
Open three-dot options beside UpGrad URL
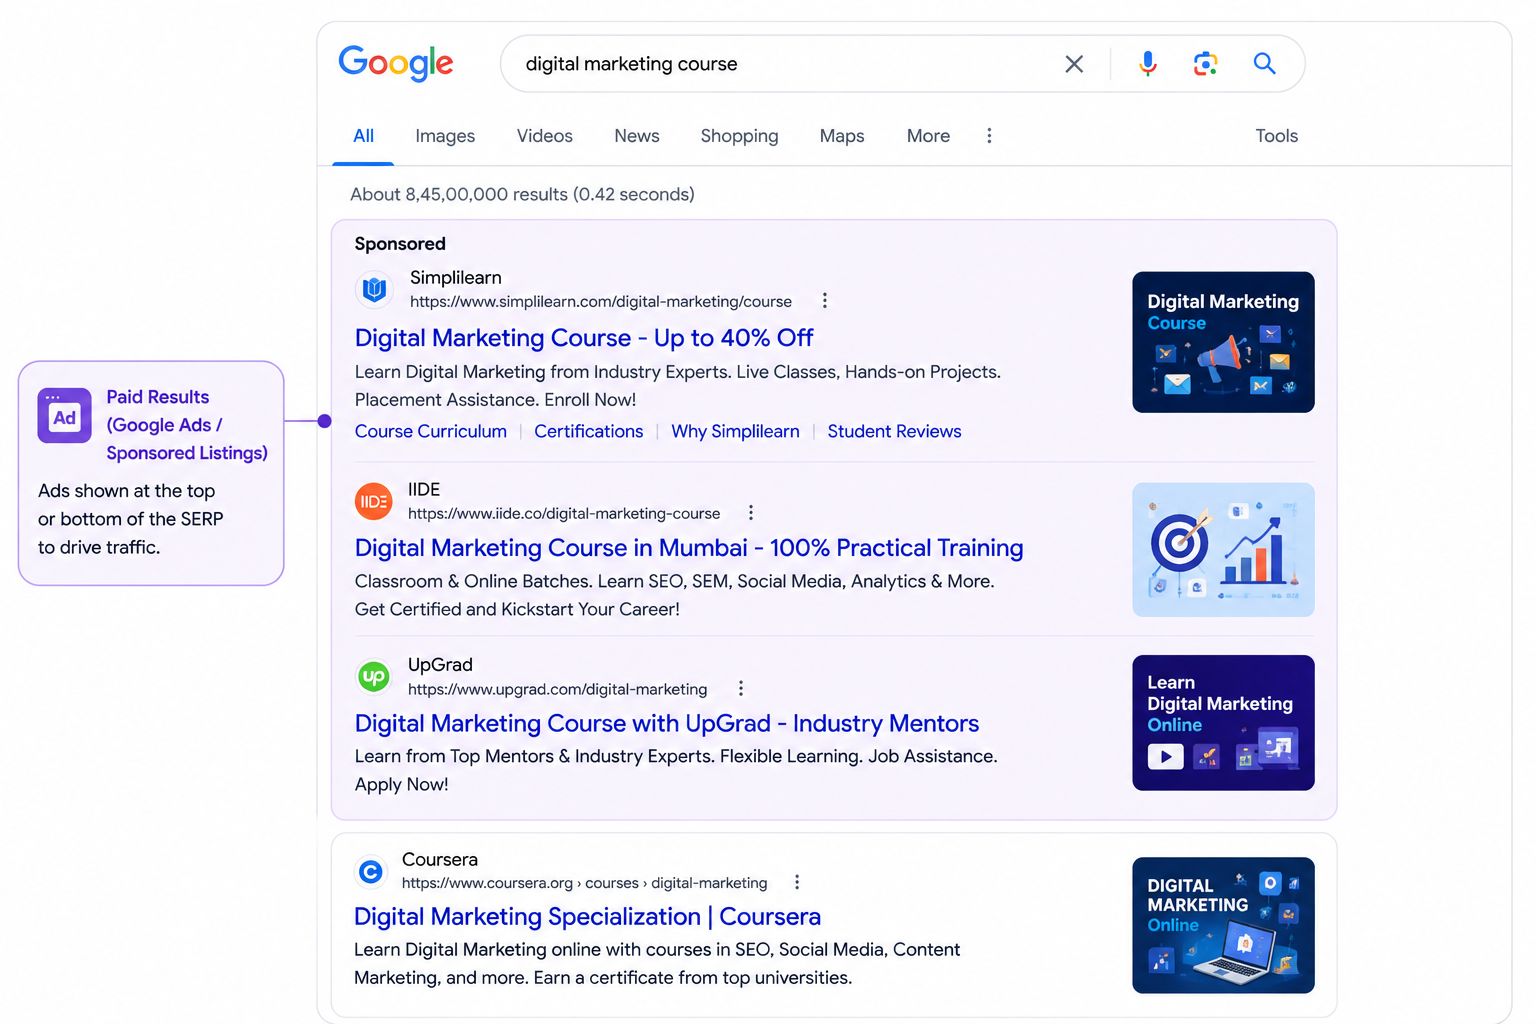(x=740, y=689)
